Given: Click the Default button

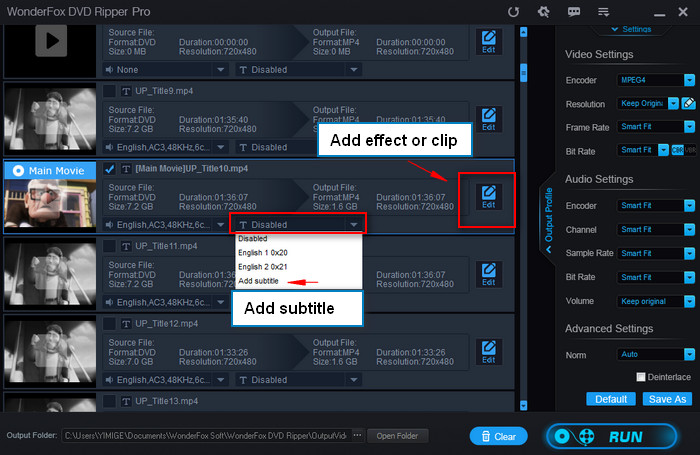Looking at the screenshot, I should (x=611, y=399).
